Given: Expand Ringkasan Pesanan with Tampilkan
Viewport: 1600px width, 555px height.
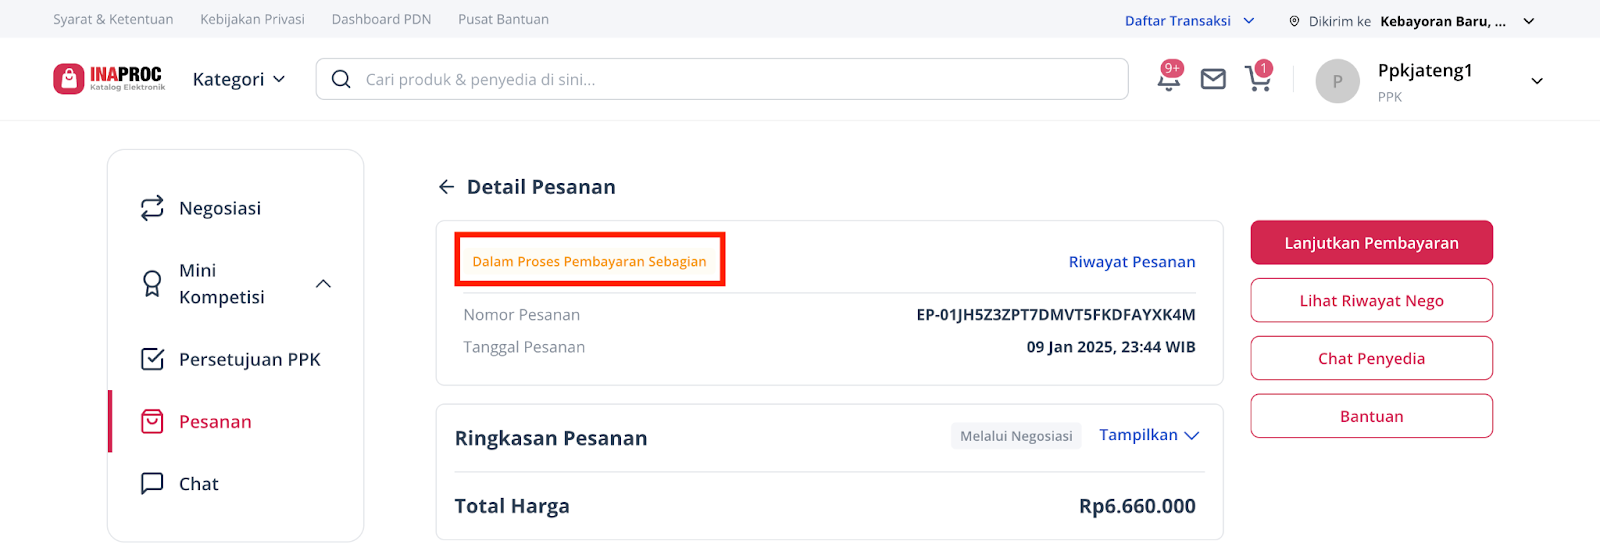Looking at the screenshot, I should tap(1149, 435).
